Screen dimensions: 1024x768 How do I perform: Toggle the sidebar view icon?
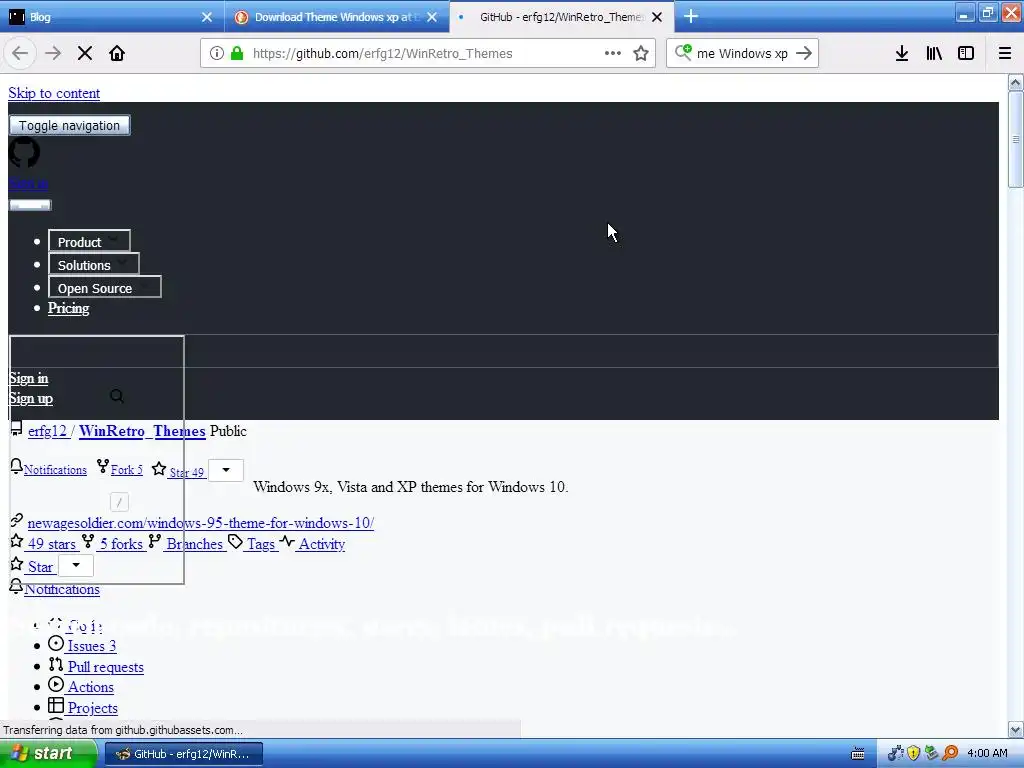[966, 54]
